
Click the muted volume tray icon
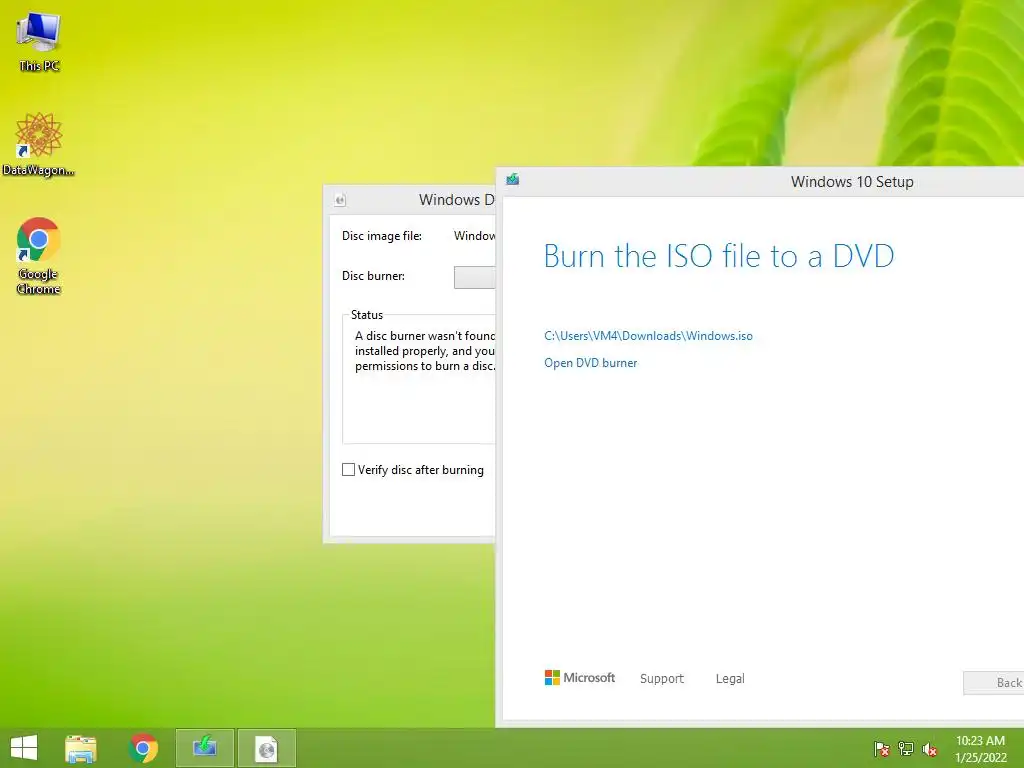[930, 749]
